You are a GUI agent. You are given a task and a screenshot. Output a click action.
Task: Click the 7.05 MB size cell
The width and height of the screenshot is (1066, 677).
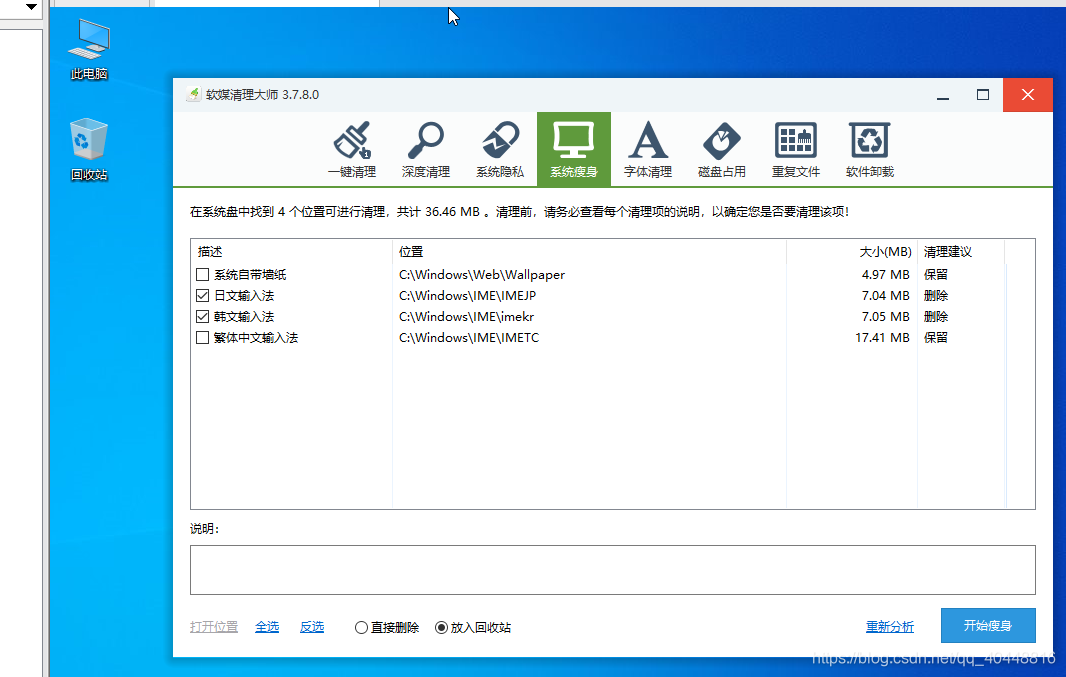coord(885,317)
